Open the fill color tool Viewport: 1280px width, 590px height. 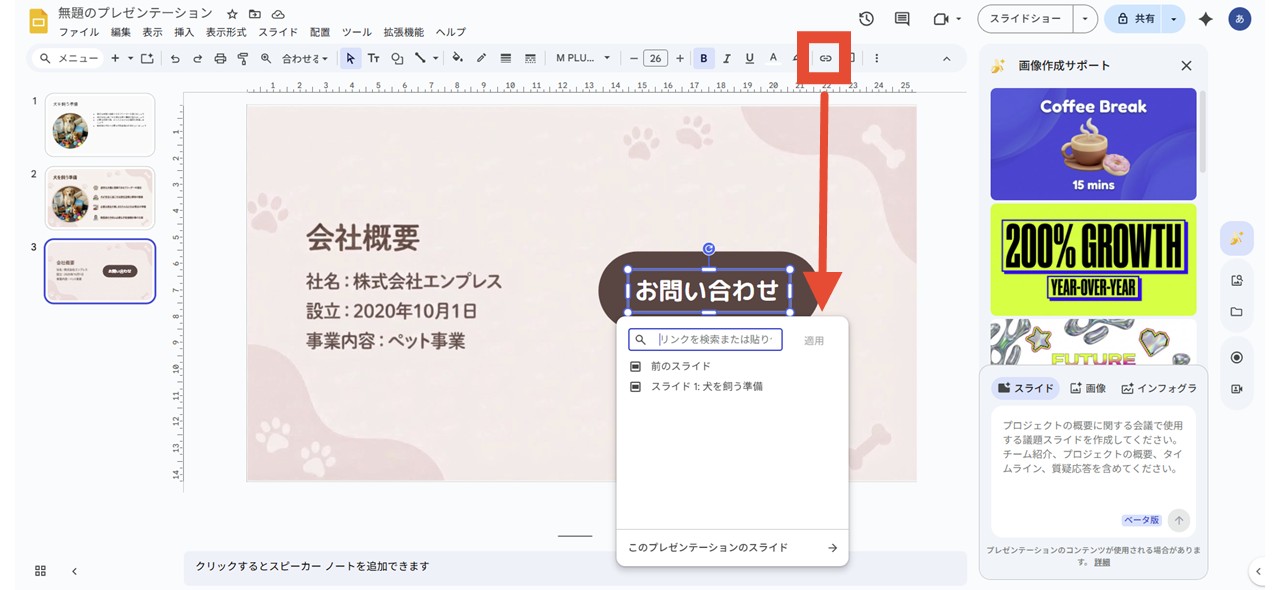click(x=458, y=58)
